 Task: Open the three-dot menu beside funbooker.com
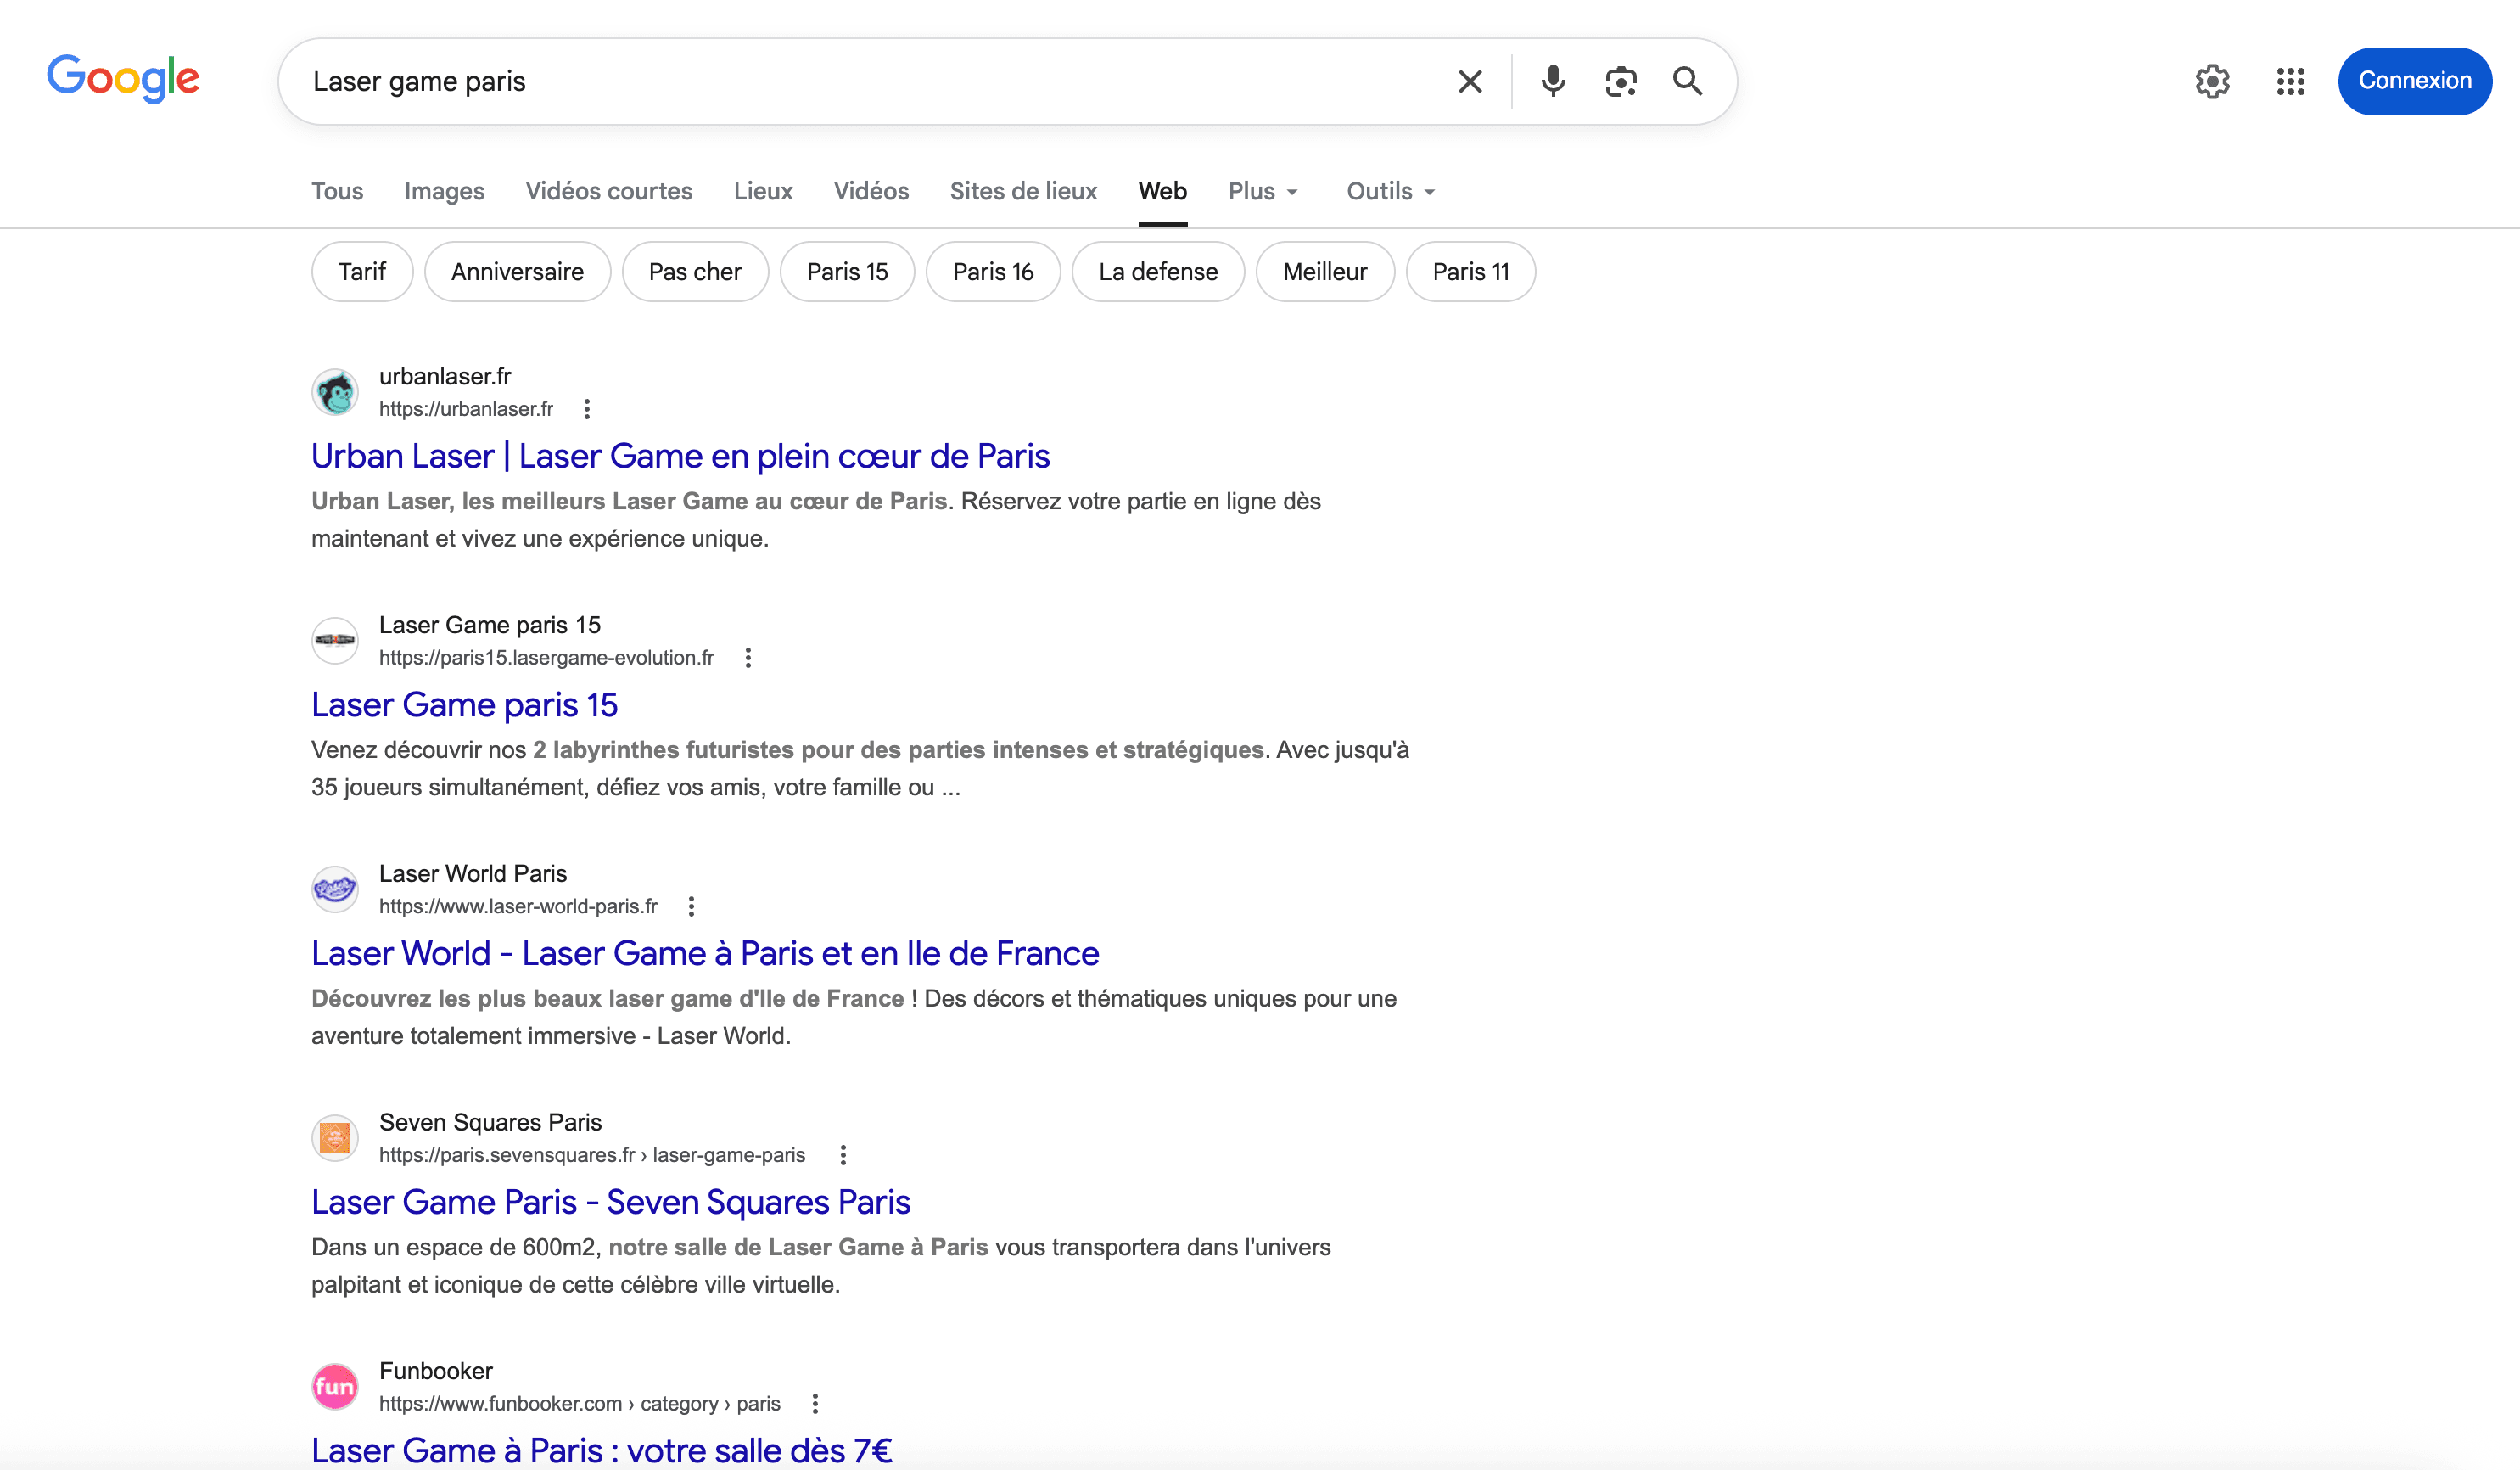[x=815, y=1404]
